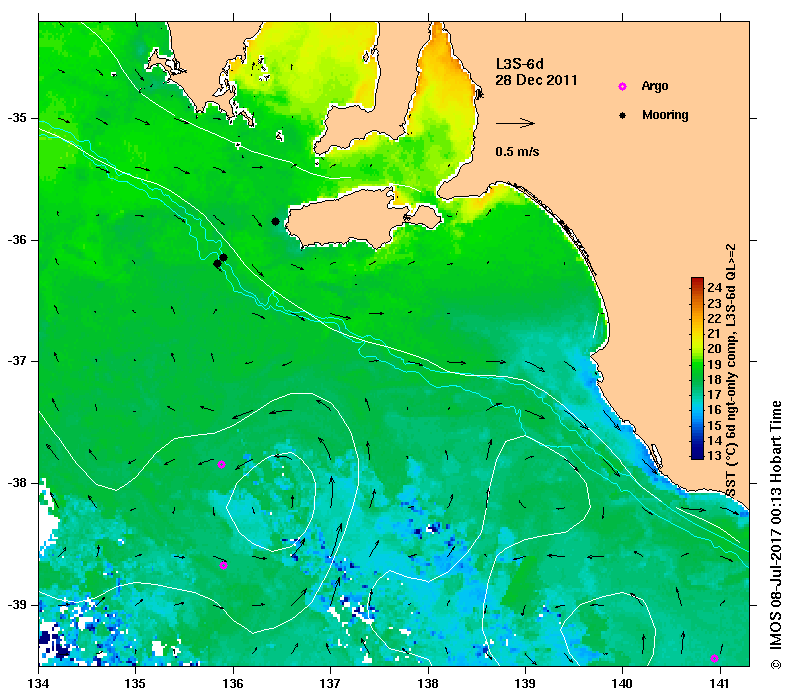Select the mooring dot beside Kangaroo Island
The width and height of the screenshot is (791, 700).
tap(275, 221)
